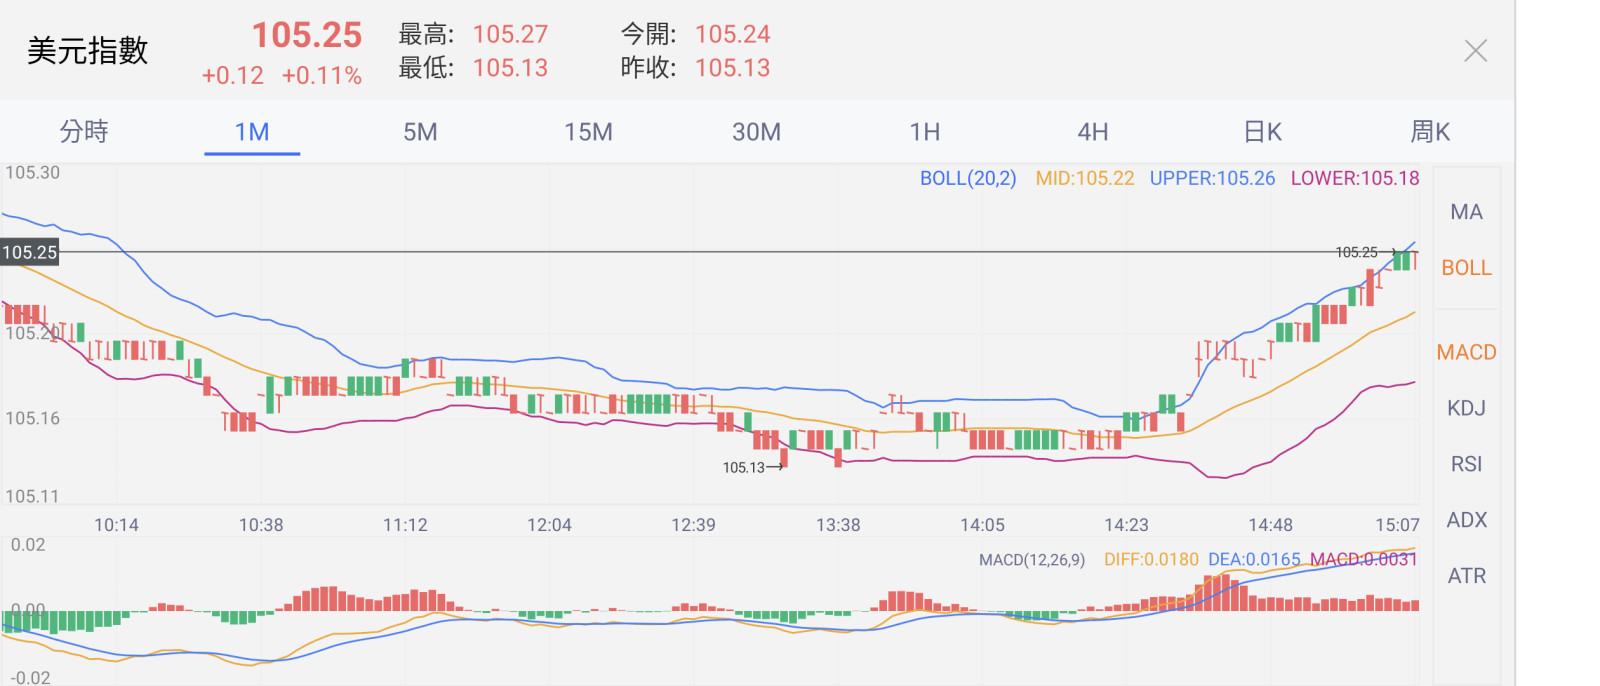Open the 15M timeframe tab
The image size is (1600, 686).
coord(588,132)
